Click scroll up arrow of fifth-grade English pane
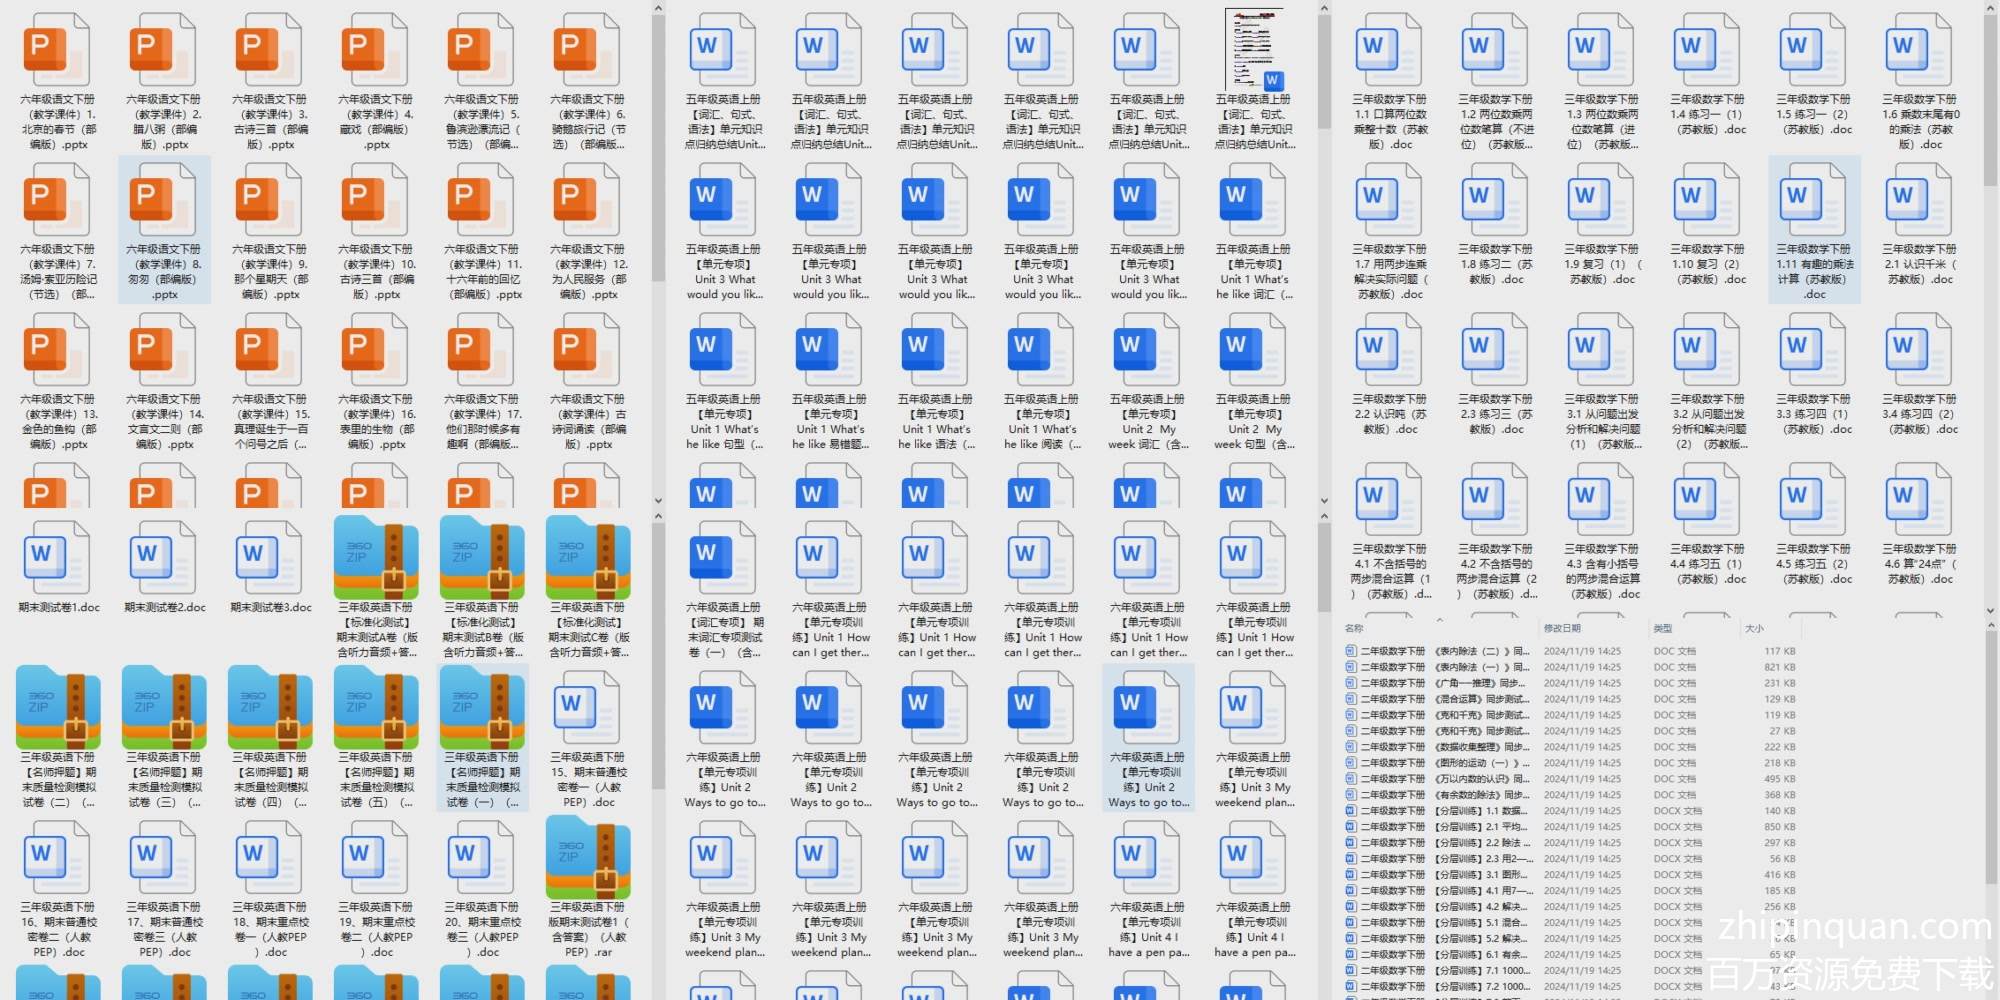Image resolution: width=2000 pixels, height=1000 pixels. (1324, 9)
